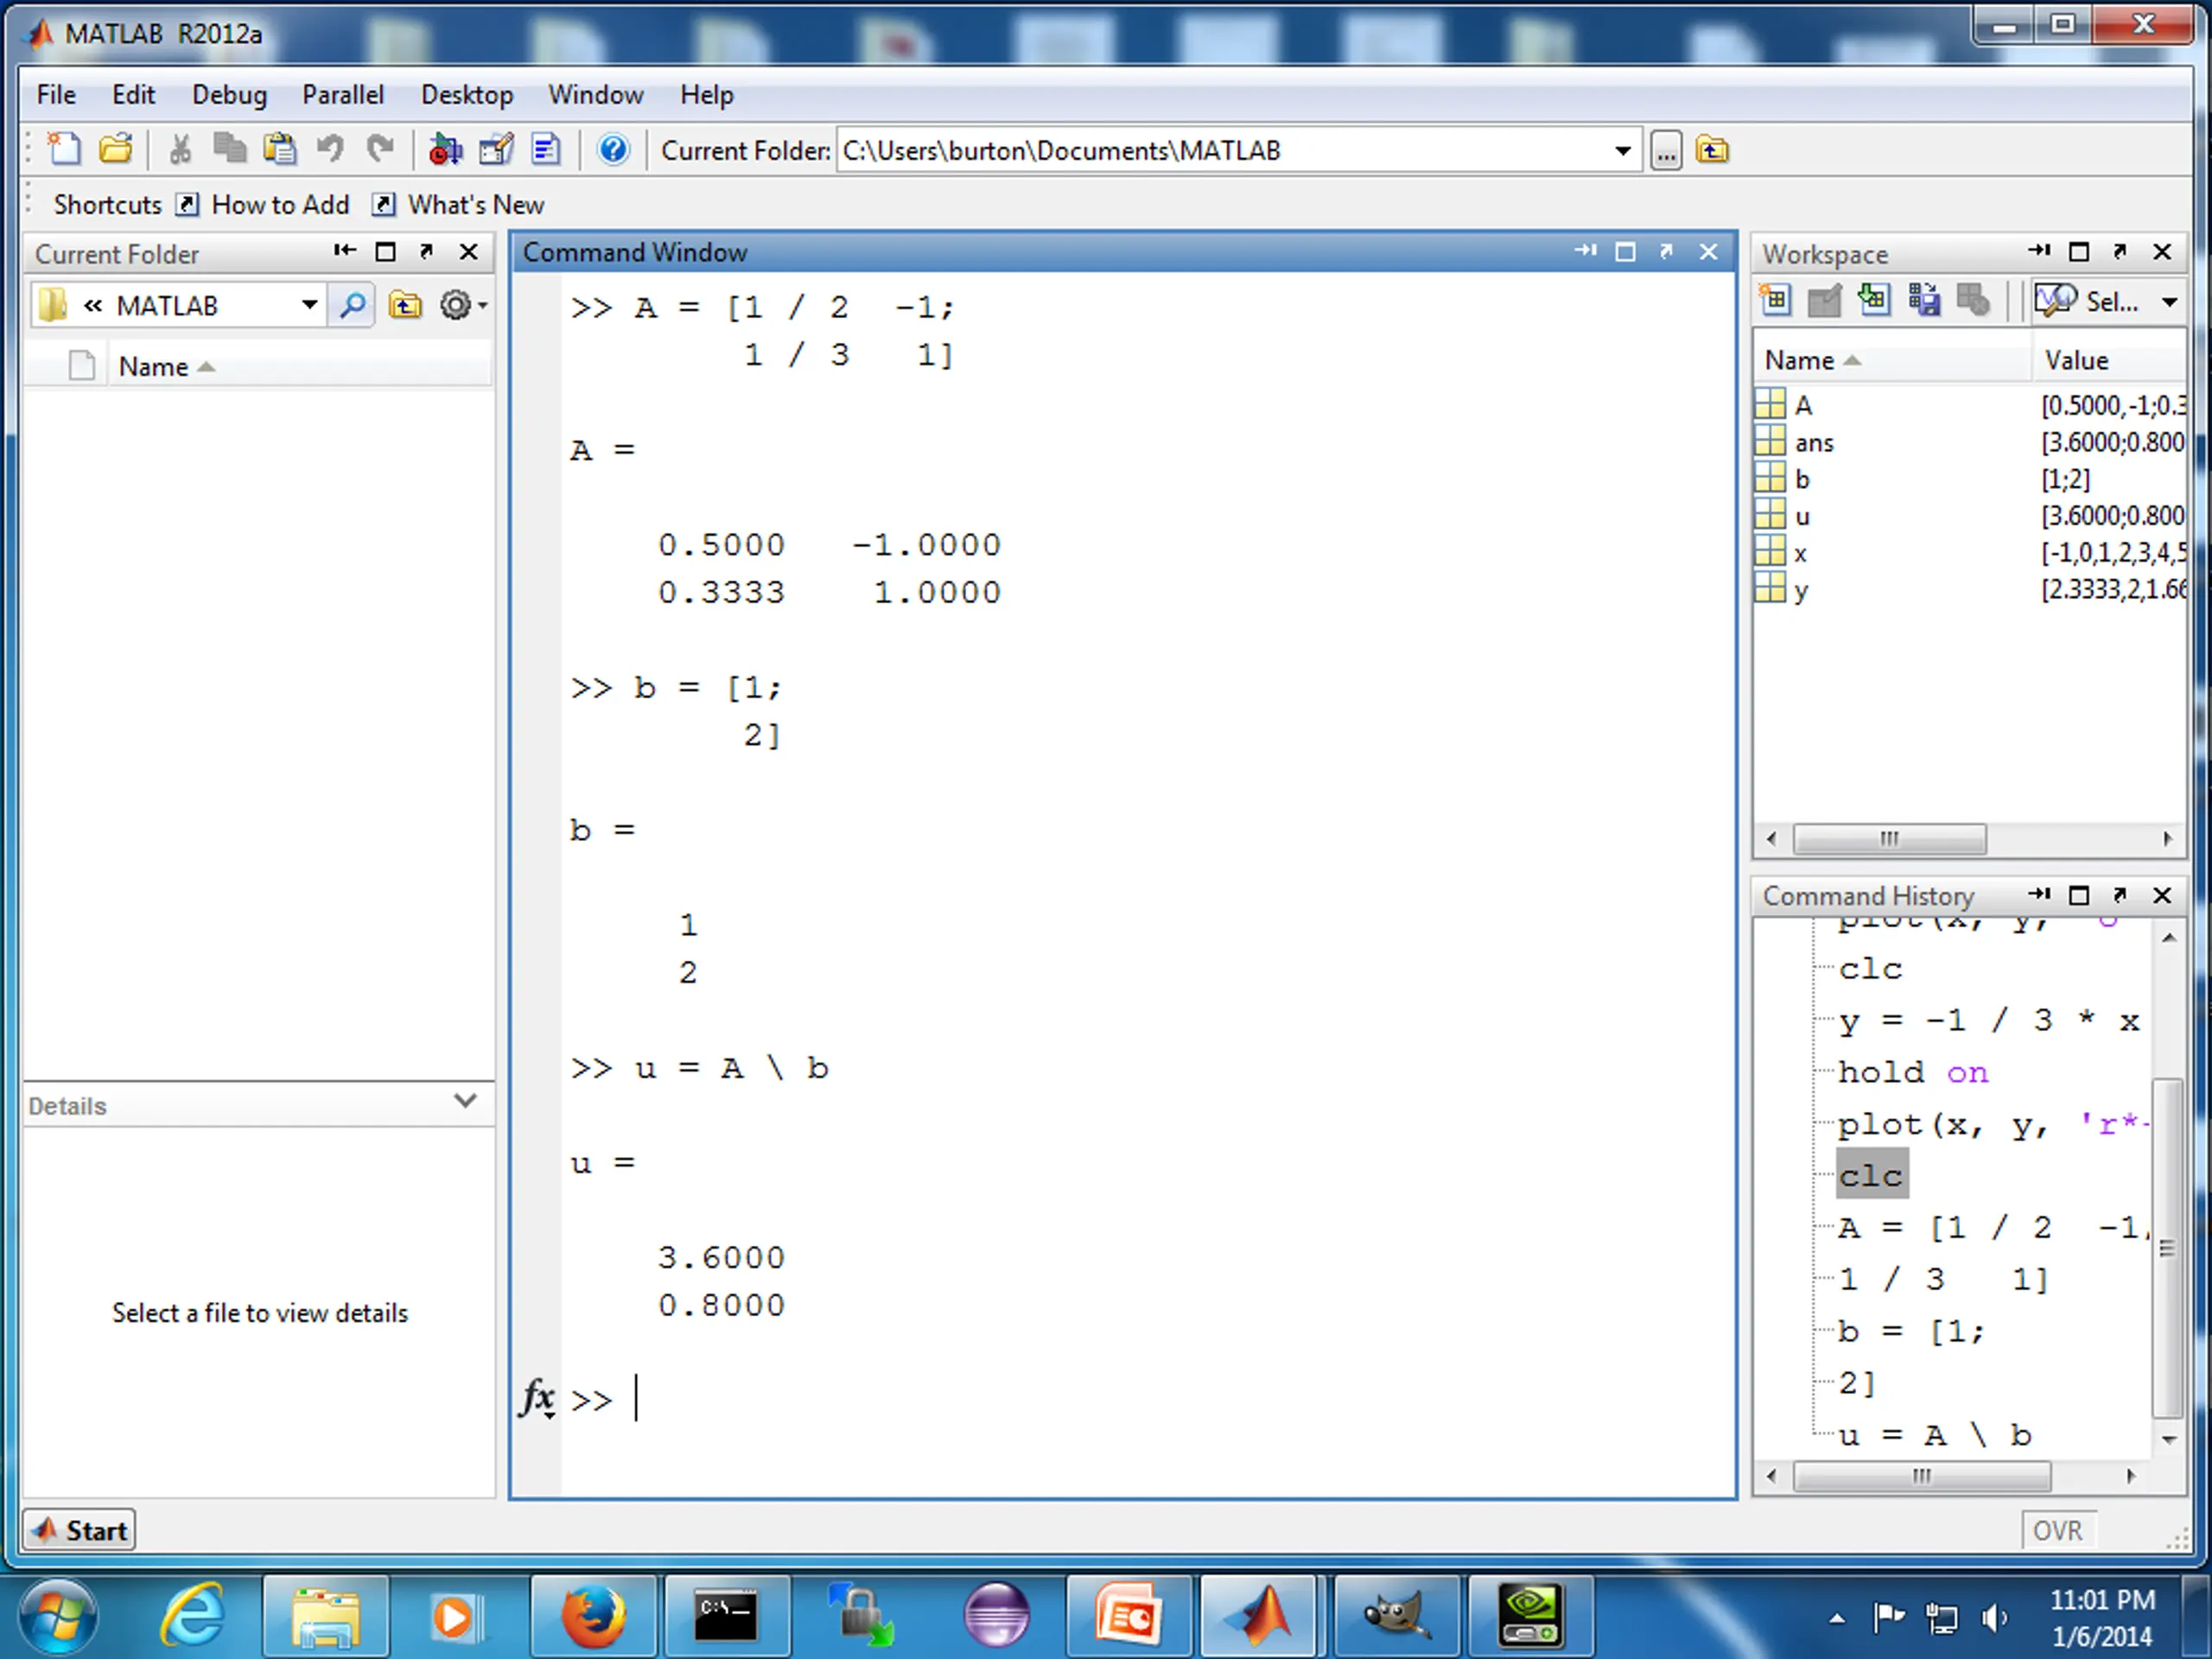Image resolution: width=2212 pixels, height=1659 pixels.
Task: Open the Window menu
Action: pyautogui.click(x=596, y=95)
